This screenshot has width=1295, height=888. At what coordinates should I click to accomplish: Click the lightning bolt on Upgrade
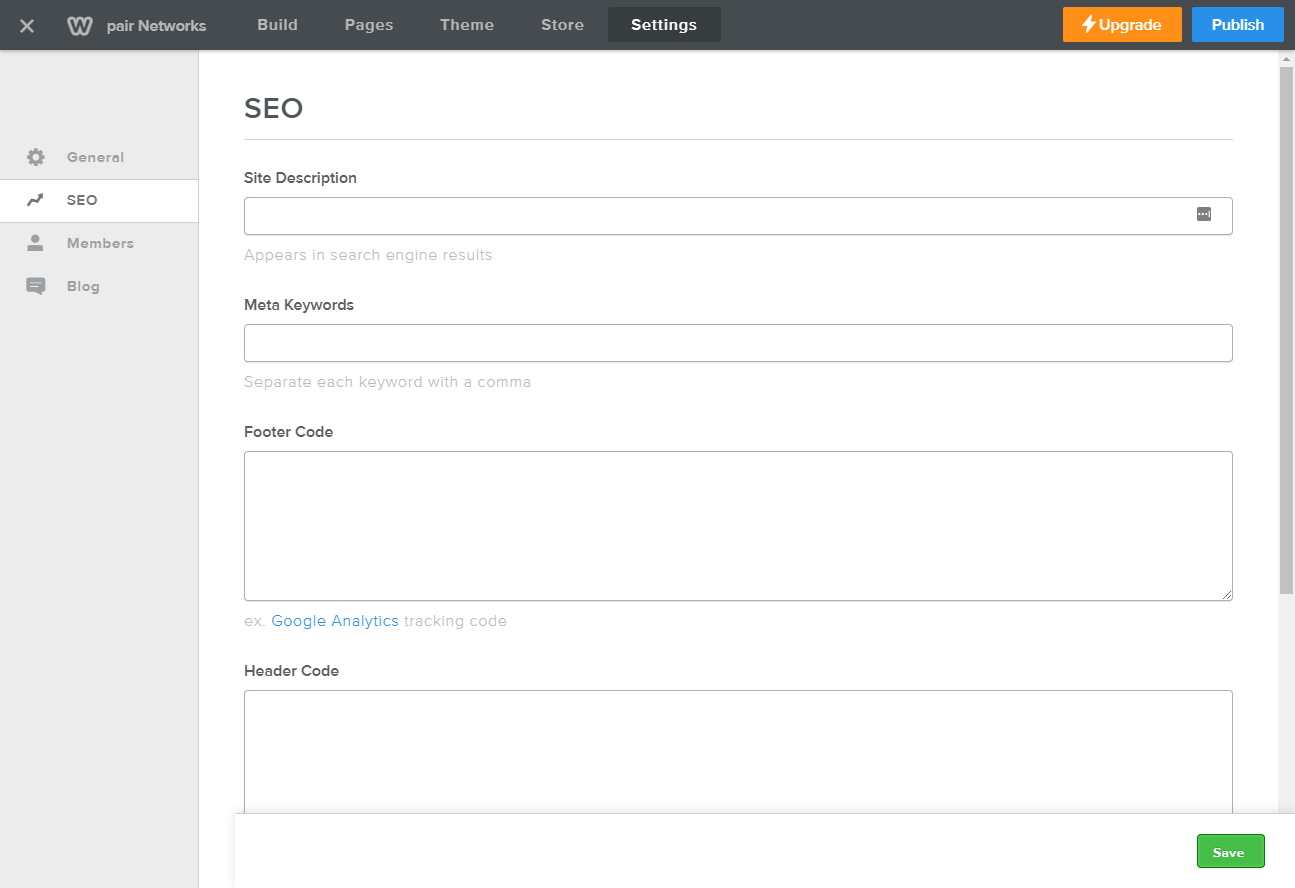coord(1089,25)
